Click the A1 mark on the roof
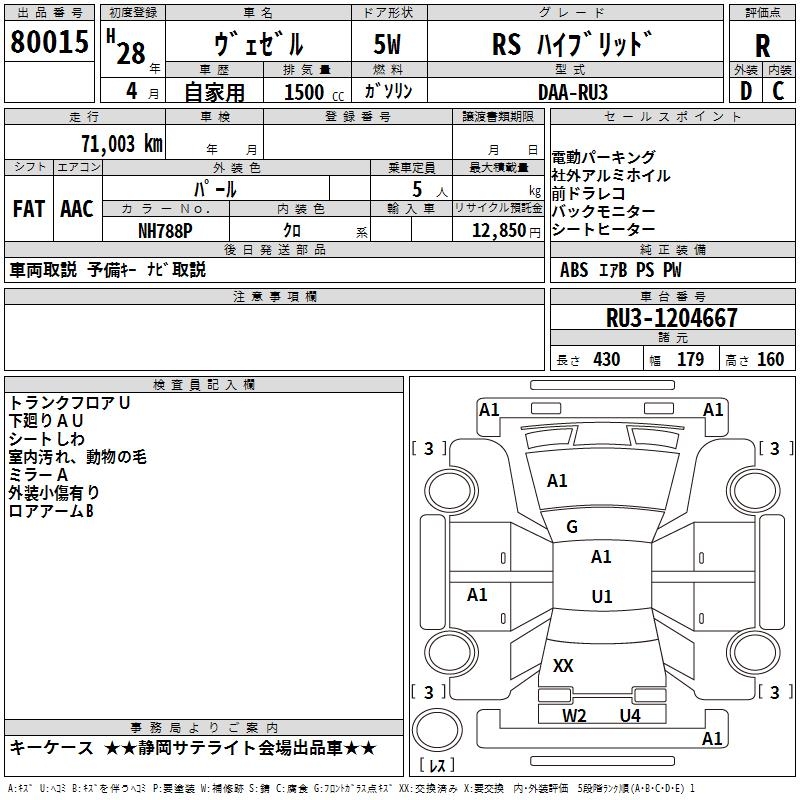Image resolution: width=800 pixels, height=800 pixels. pyautogui.click(x=601, y=557)
